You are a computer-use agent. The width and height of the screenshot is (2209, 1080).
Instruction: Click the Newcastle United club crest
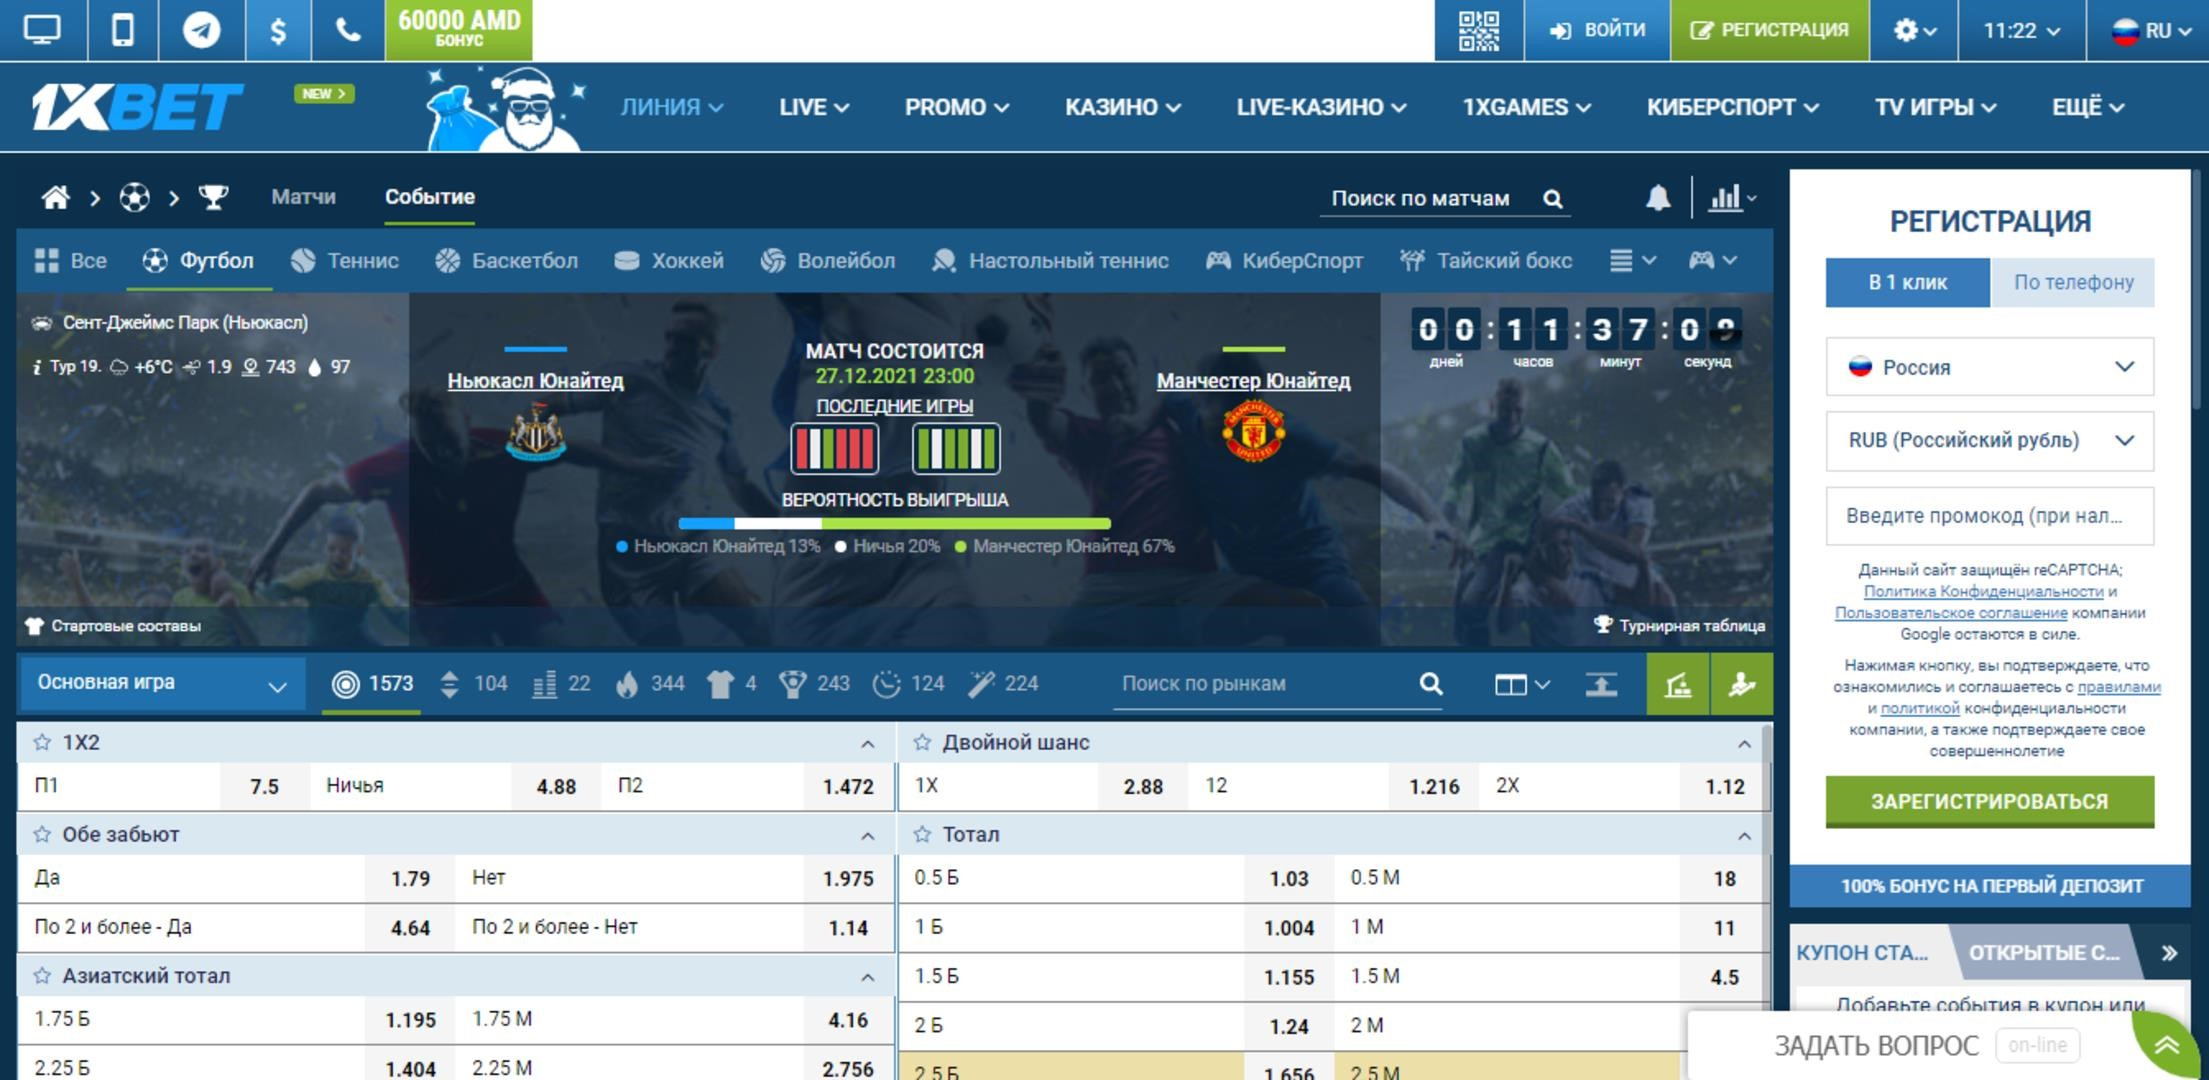coord(536,432)
